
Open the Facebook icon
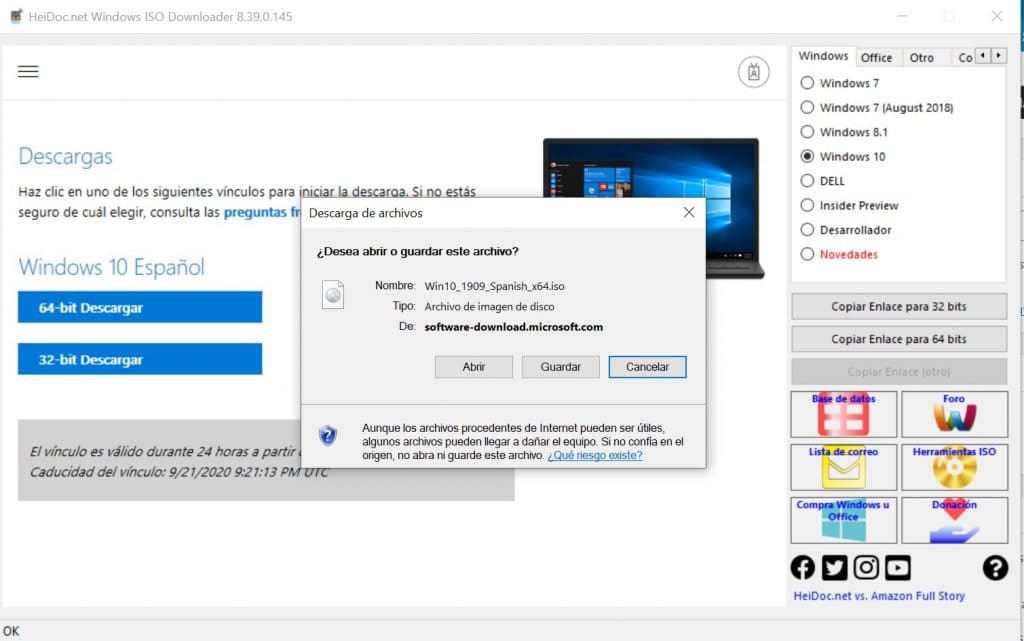click(803, 568)
